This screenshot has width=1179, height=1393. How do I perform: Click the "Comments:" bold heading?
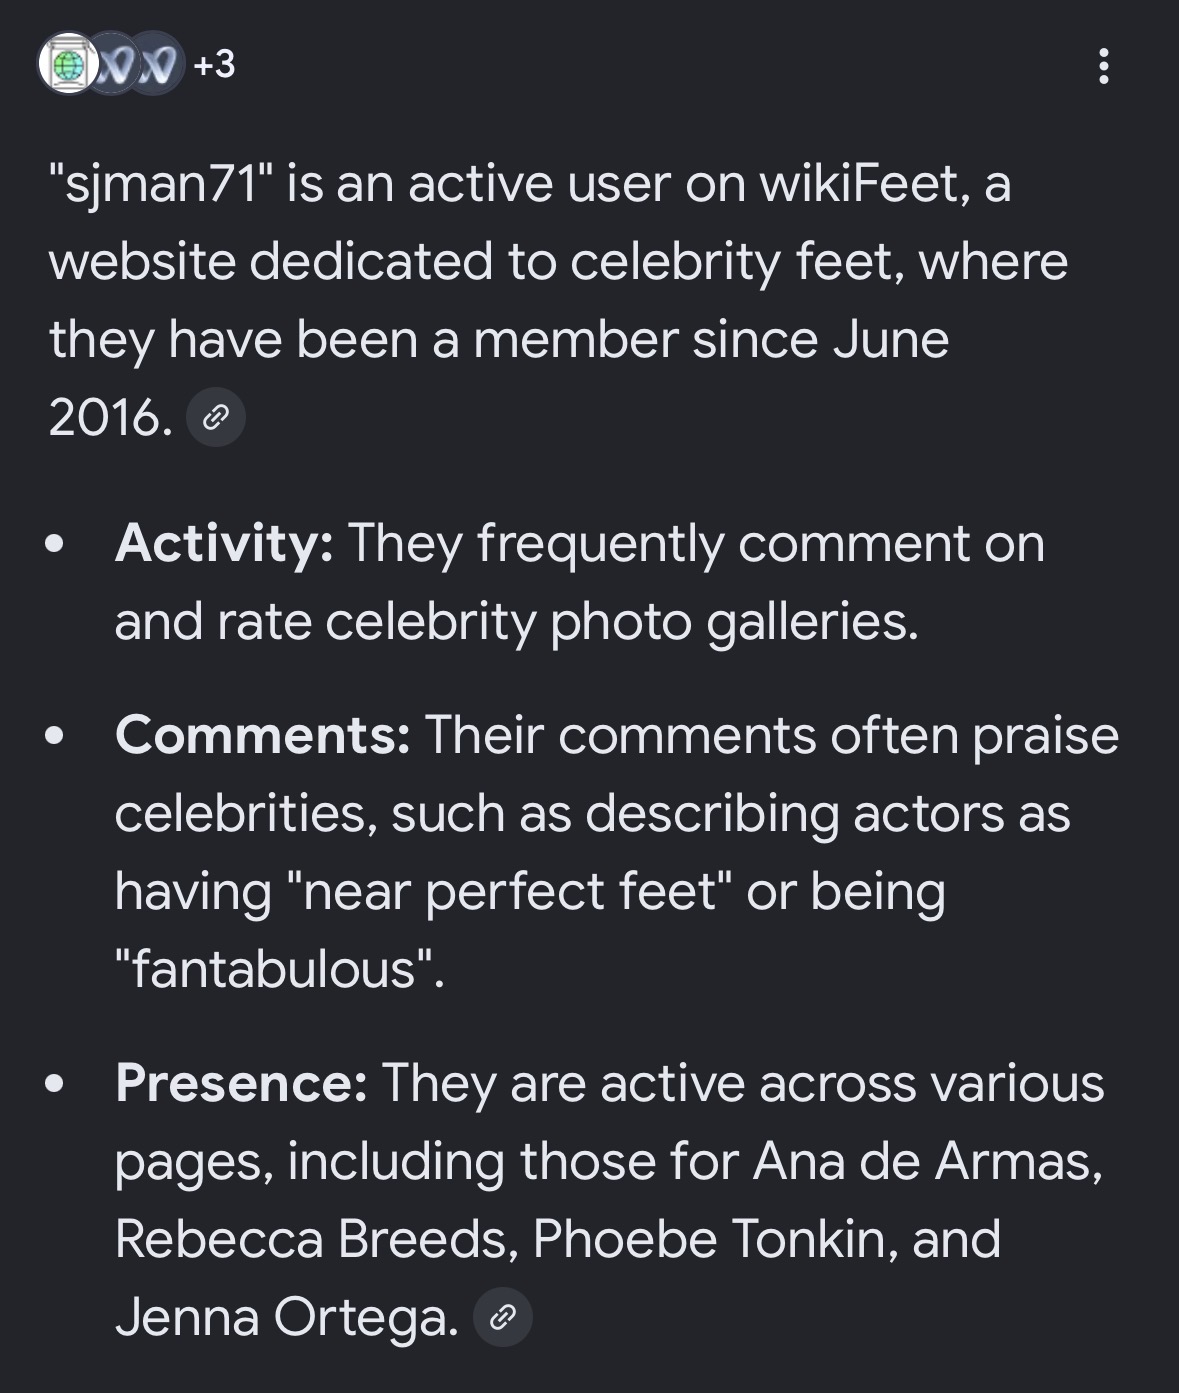[x=263, y=736]
